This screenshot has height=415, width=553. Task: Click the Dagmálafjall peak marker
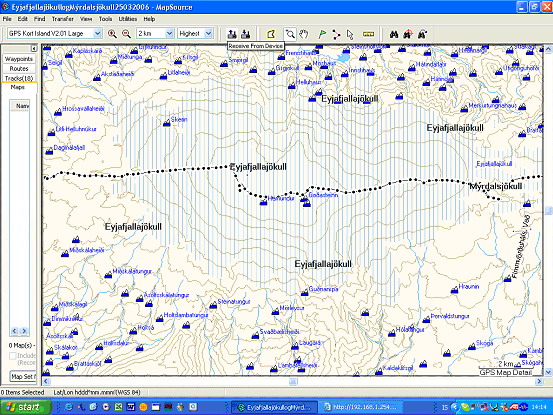49,151
